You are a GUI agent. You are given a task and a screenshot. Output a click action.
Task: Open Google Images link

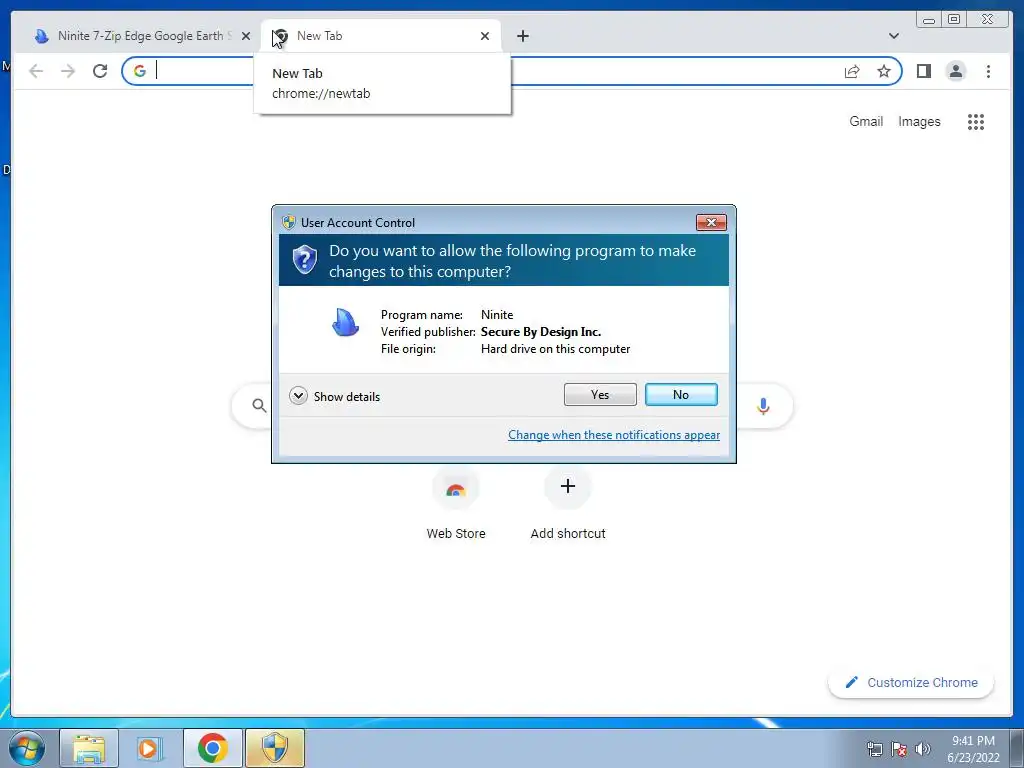[919, 121]
